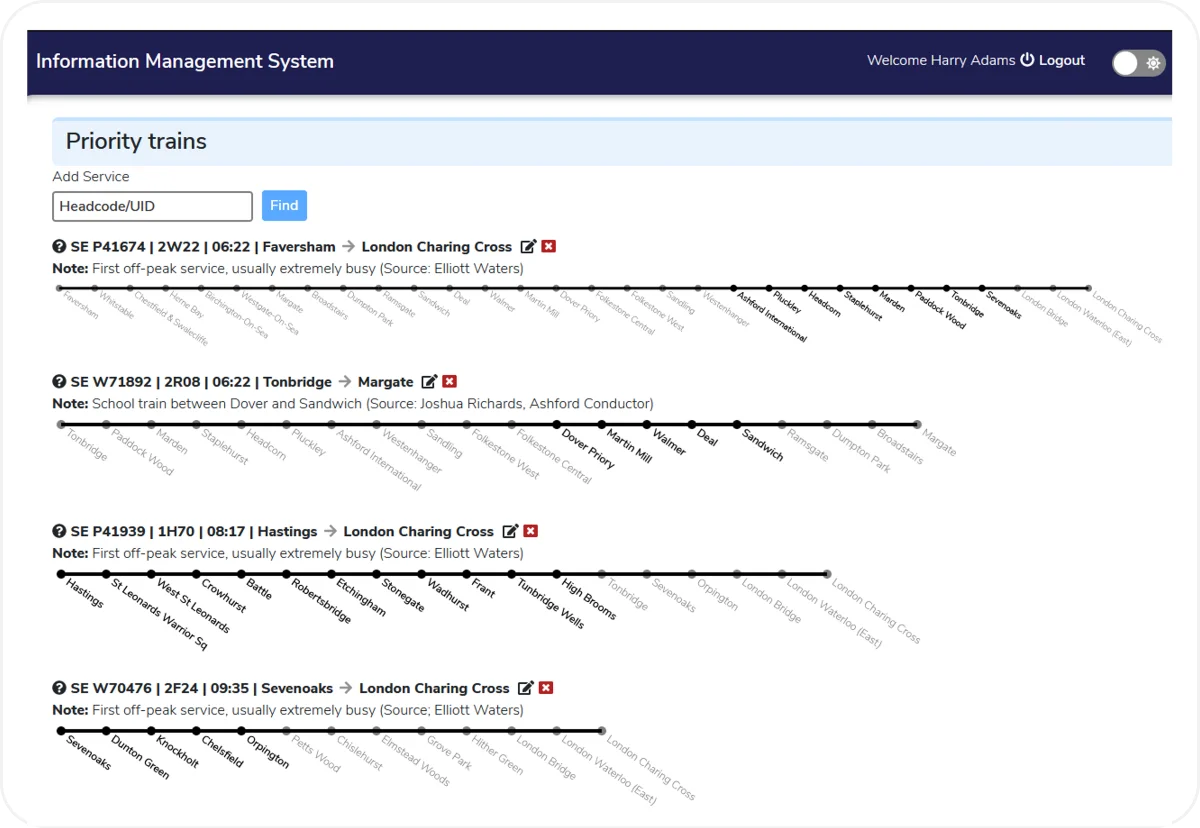Select the Knockholt stop on 2F24 line

151,731
